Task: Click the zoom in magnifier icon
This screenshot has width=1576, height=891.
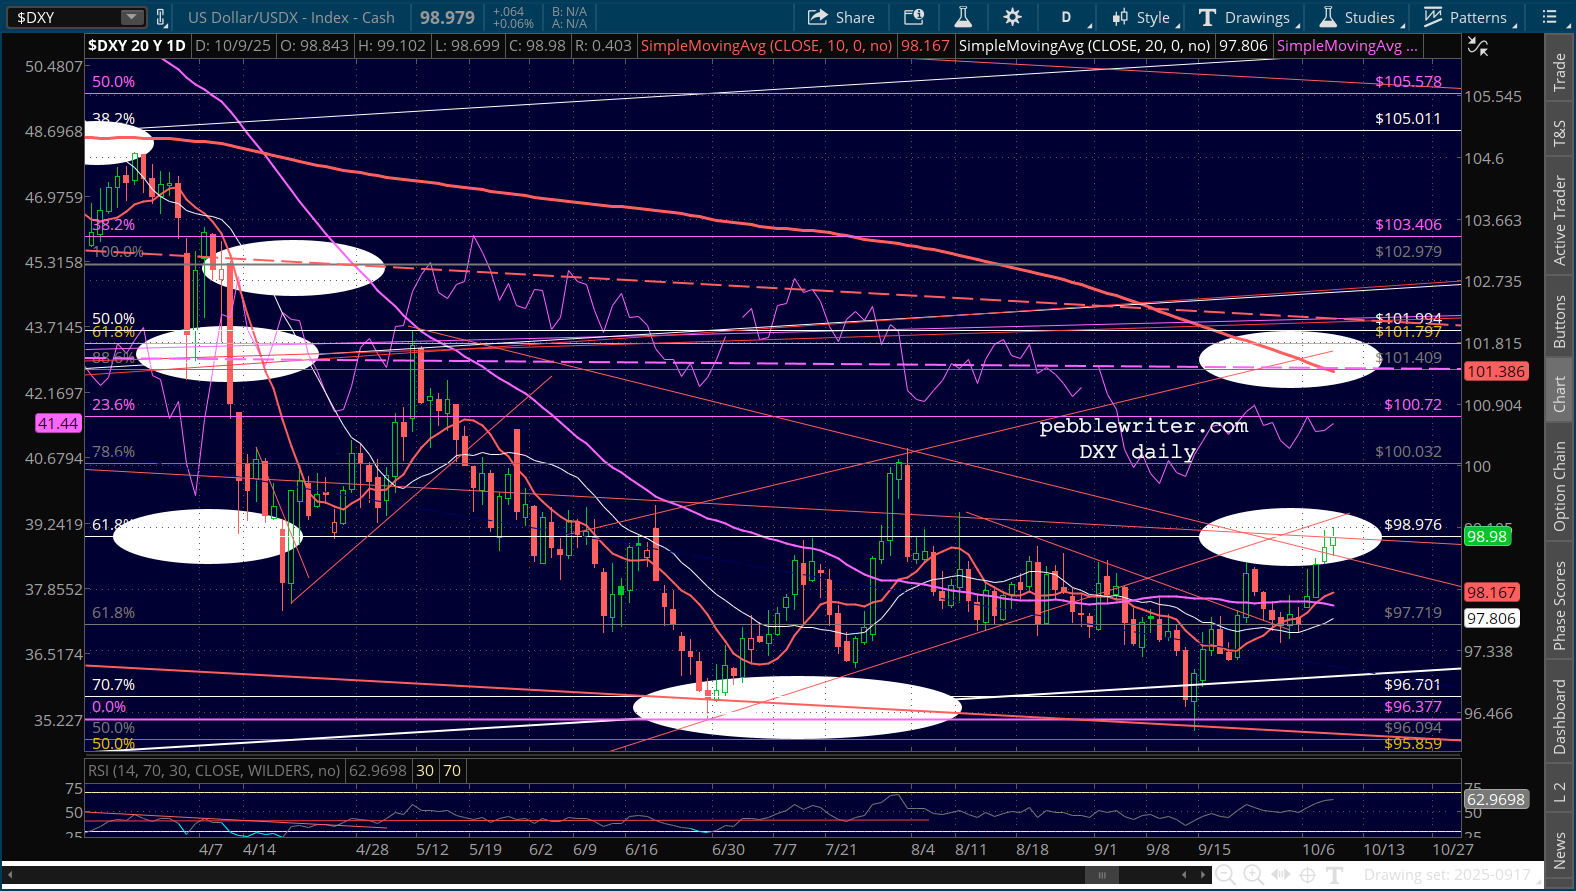Action: (1253, 875)
